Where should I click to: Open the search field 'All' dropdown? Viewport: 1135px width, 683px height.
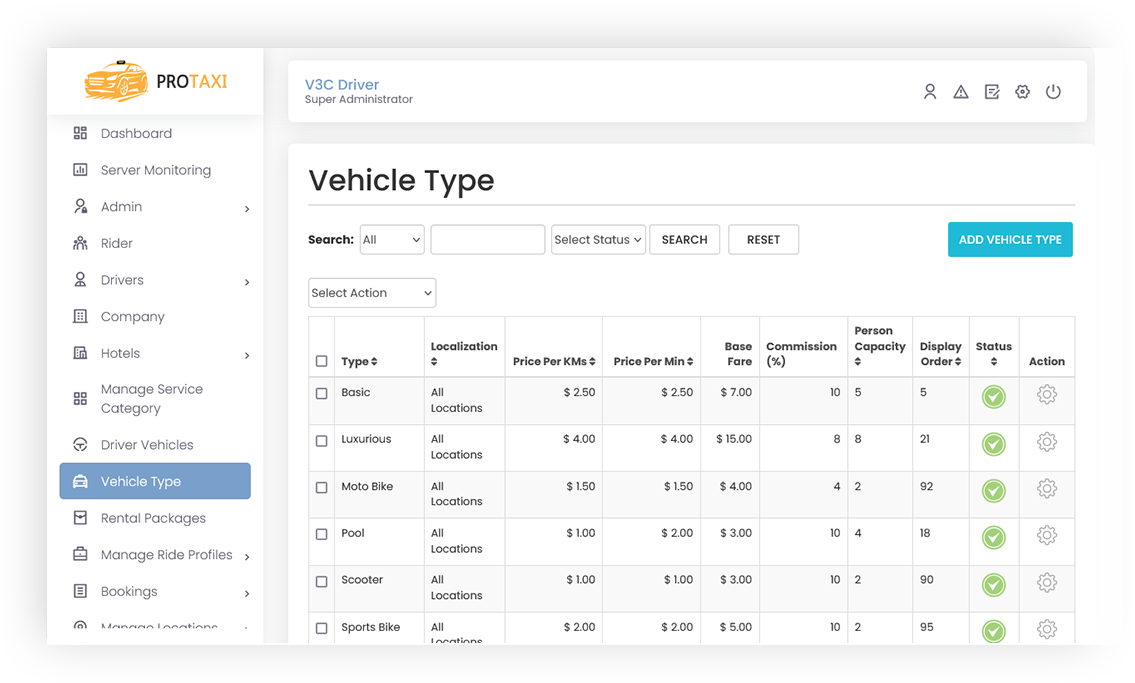click(392, 239)
